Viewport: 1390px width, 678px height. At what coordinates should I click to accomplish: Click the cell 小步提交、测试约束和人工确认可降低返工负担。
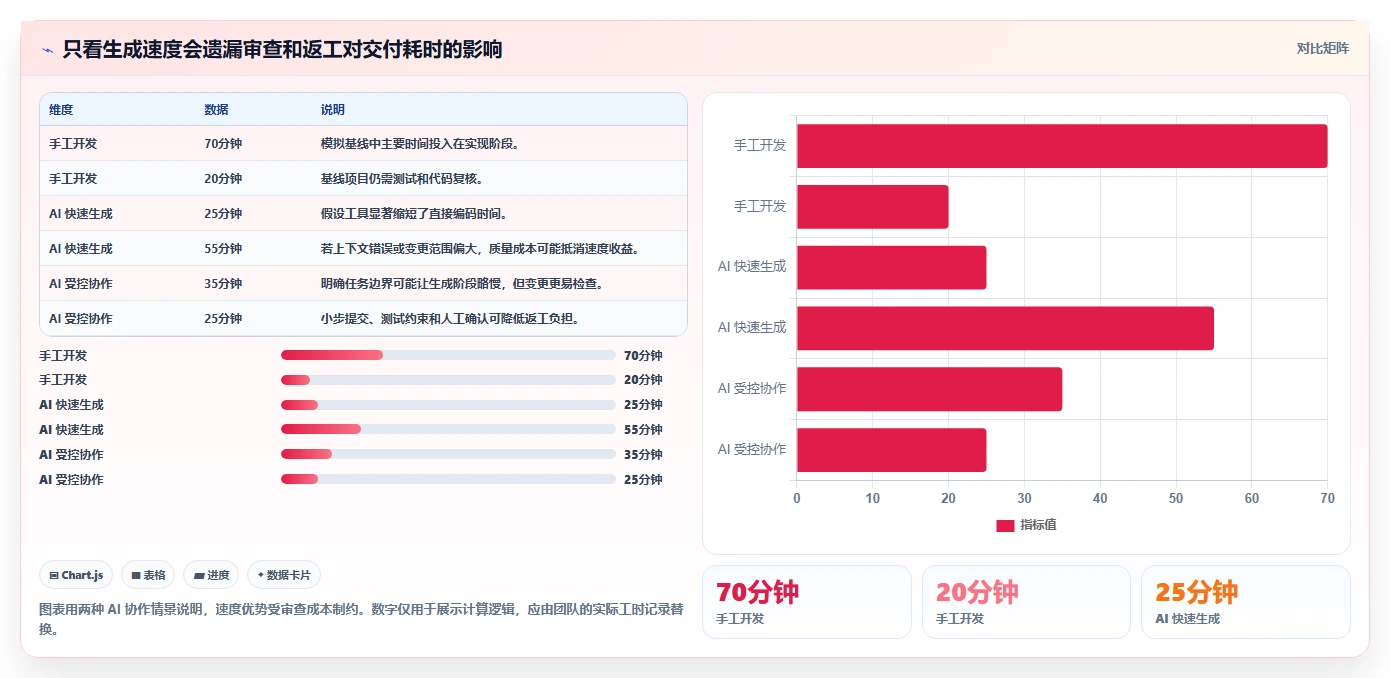450,319
